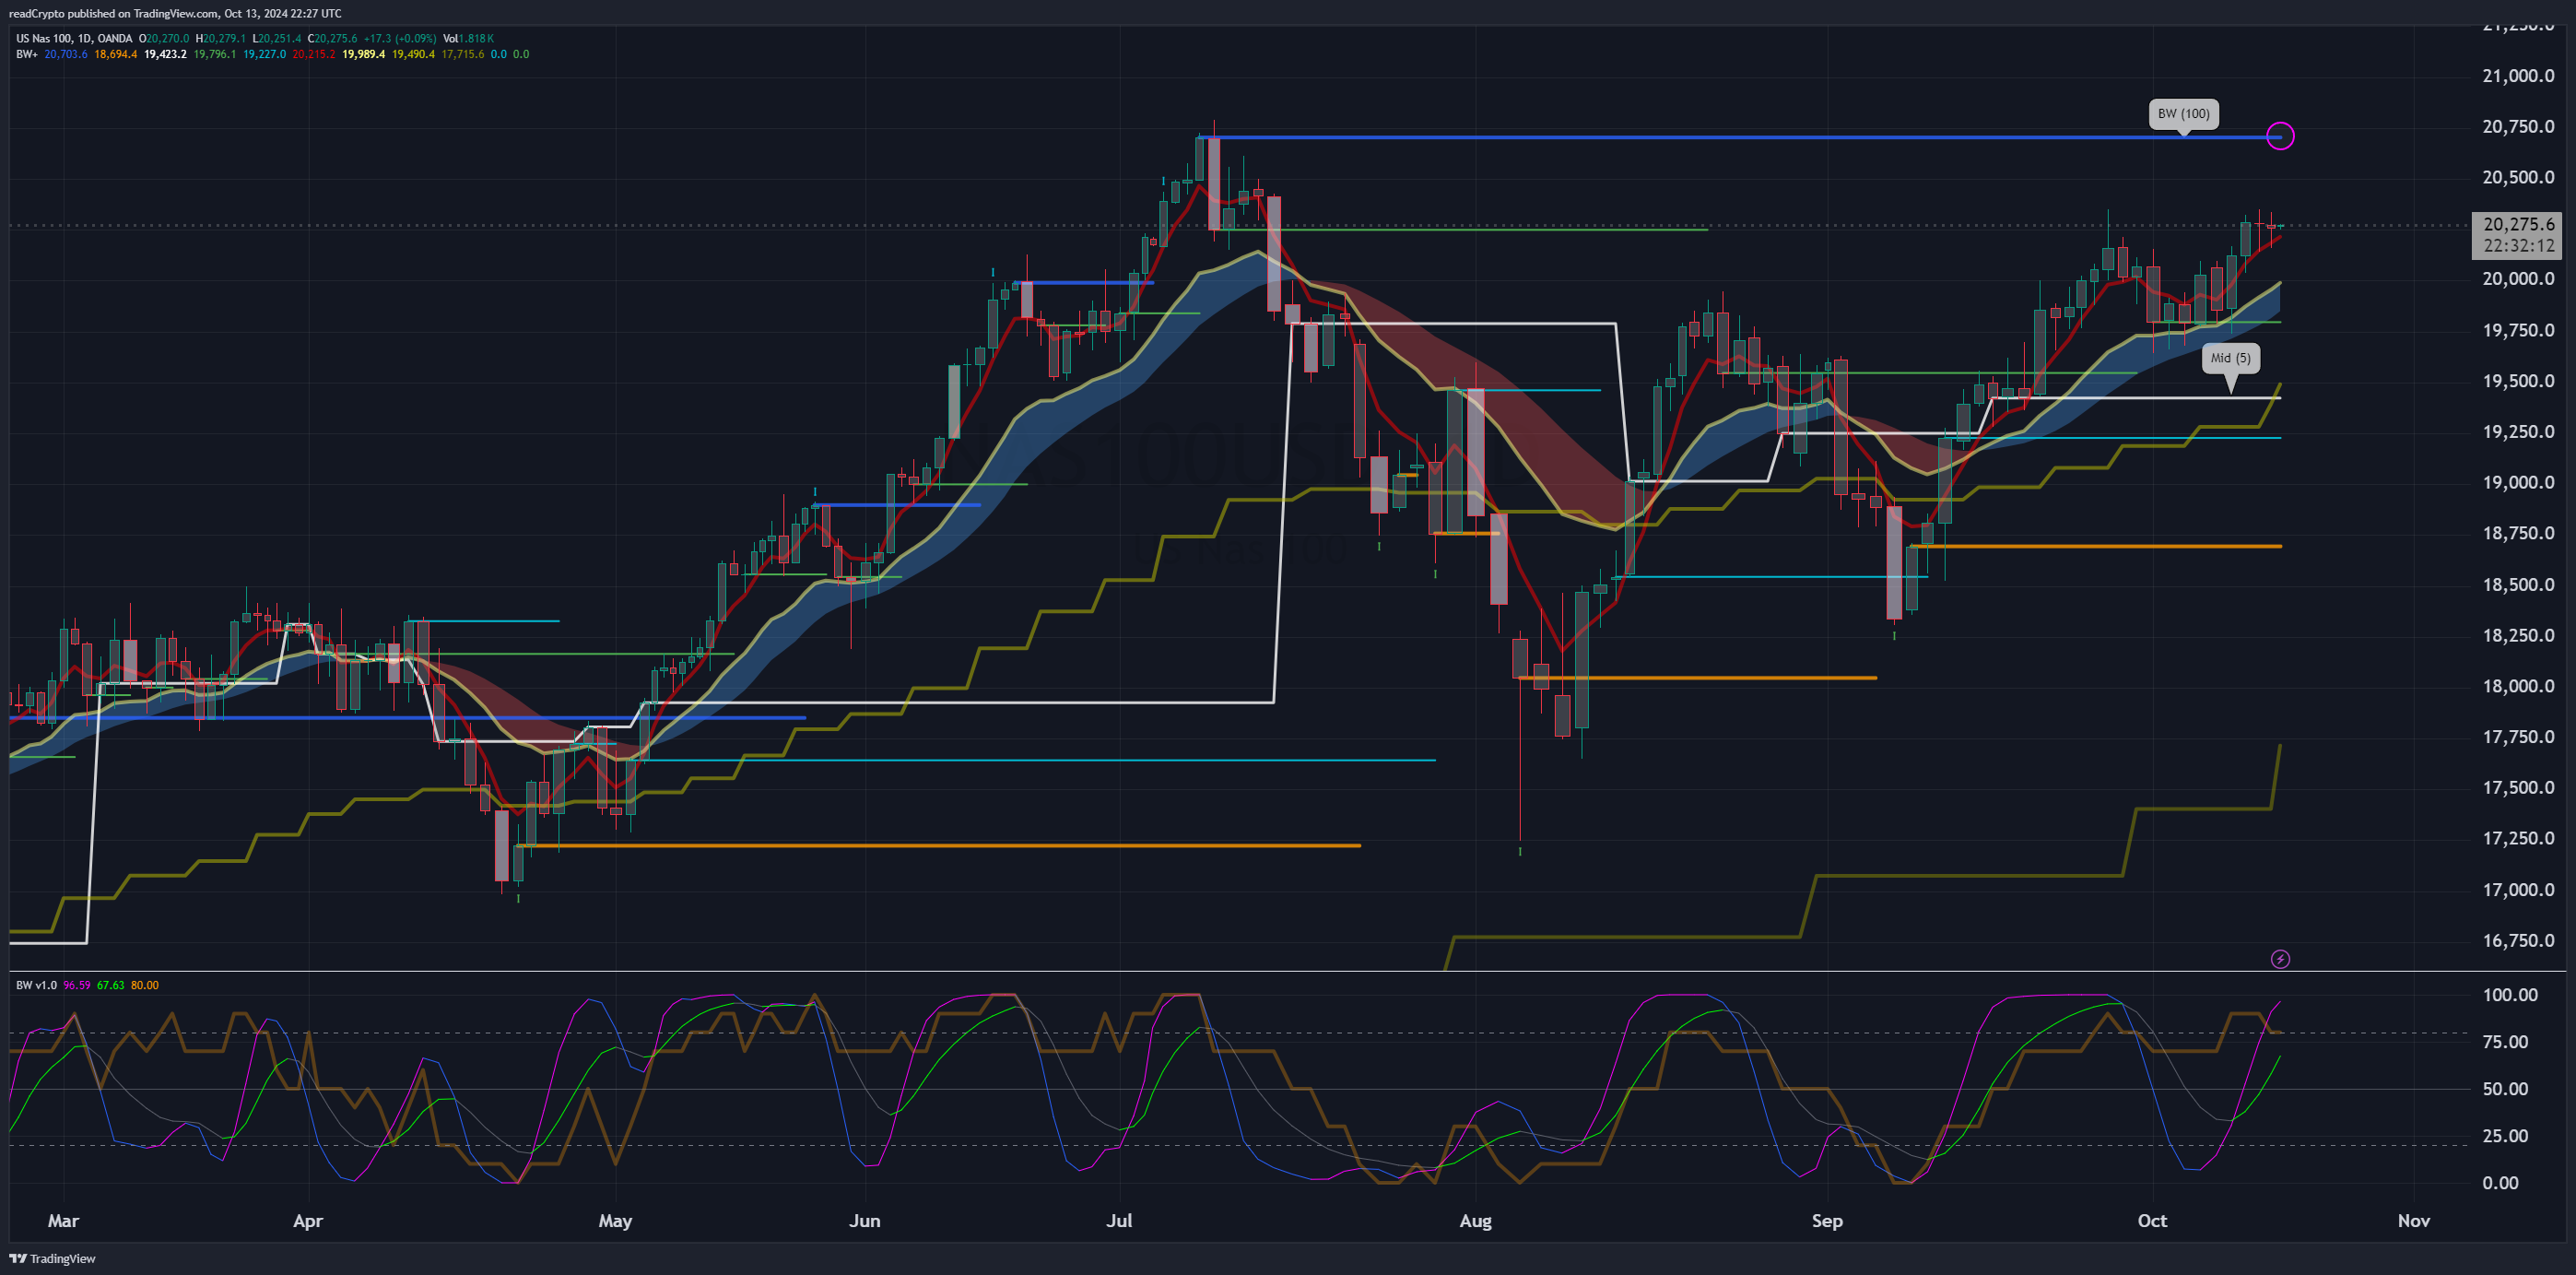Viewport: 2576px width, 1275px height.
Task: Click the green oscillator value 67.63
Action: point(111,985)
